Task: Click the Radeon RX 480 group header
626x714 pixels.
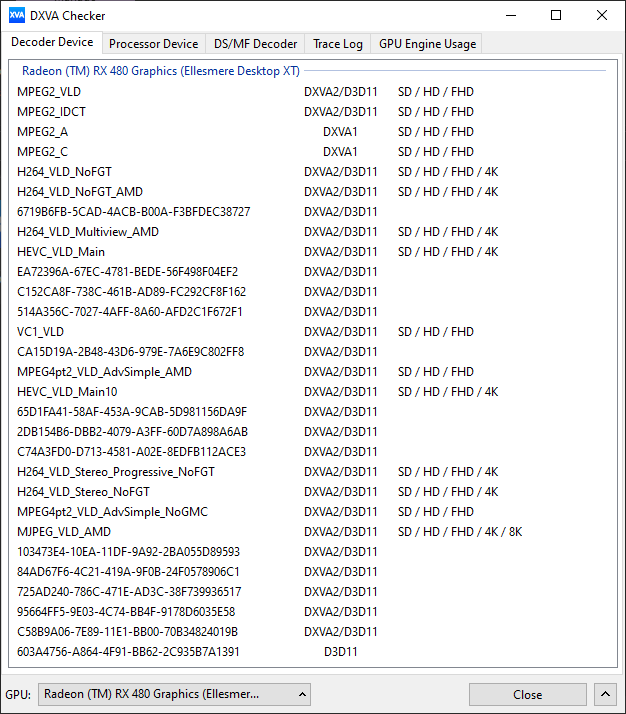Action: [x=161, y=71]
